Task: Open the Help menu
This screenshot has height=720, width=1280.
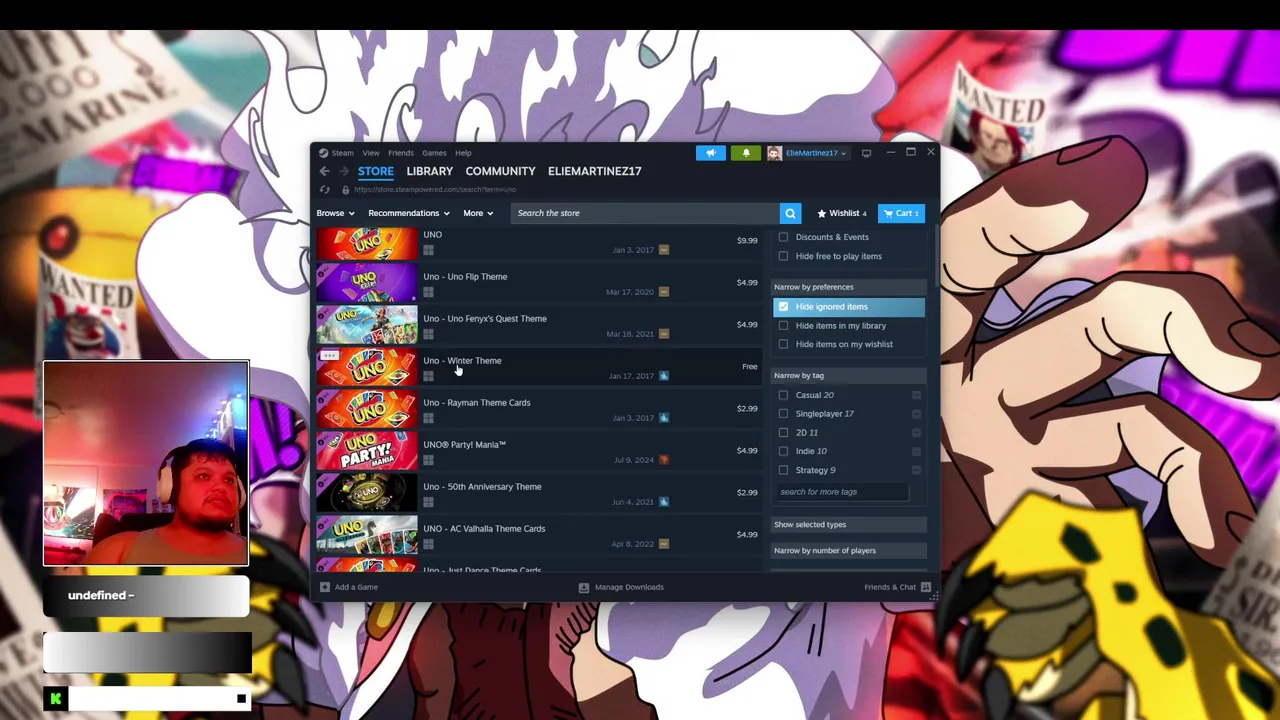Action: [x=463, y=153]
